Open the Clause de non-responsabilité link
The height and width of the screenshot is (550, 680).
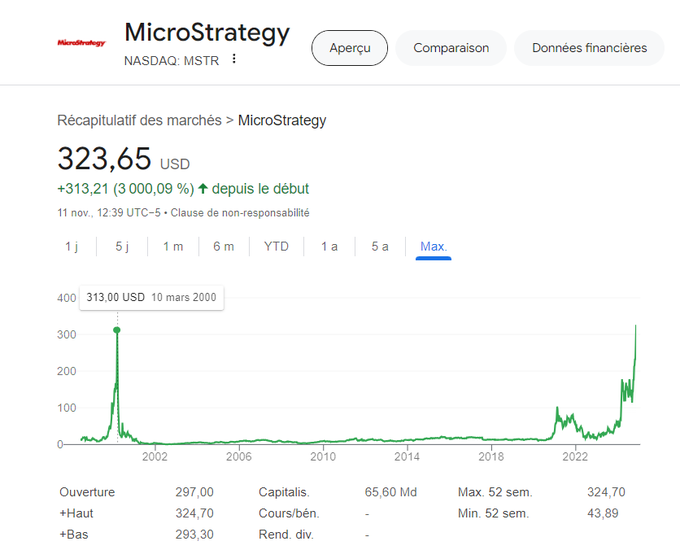(x=240, y=213)
